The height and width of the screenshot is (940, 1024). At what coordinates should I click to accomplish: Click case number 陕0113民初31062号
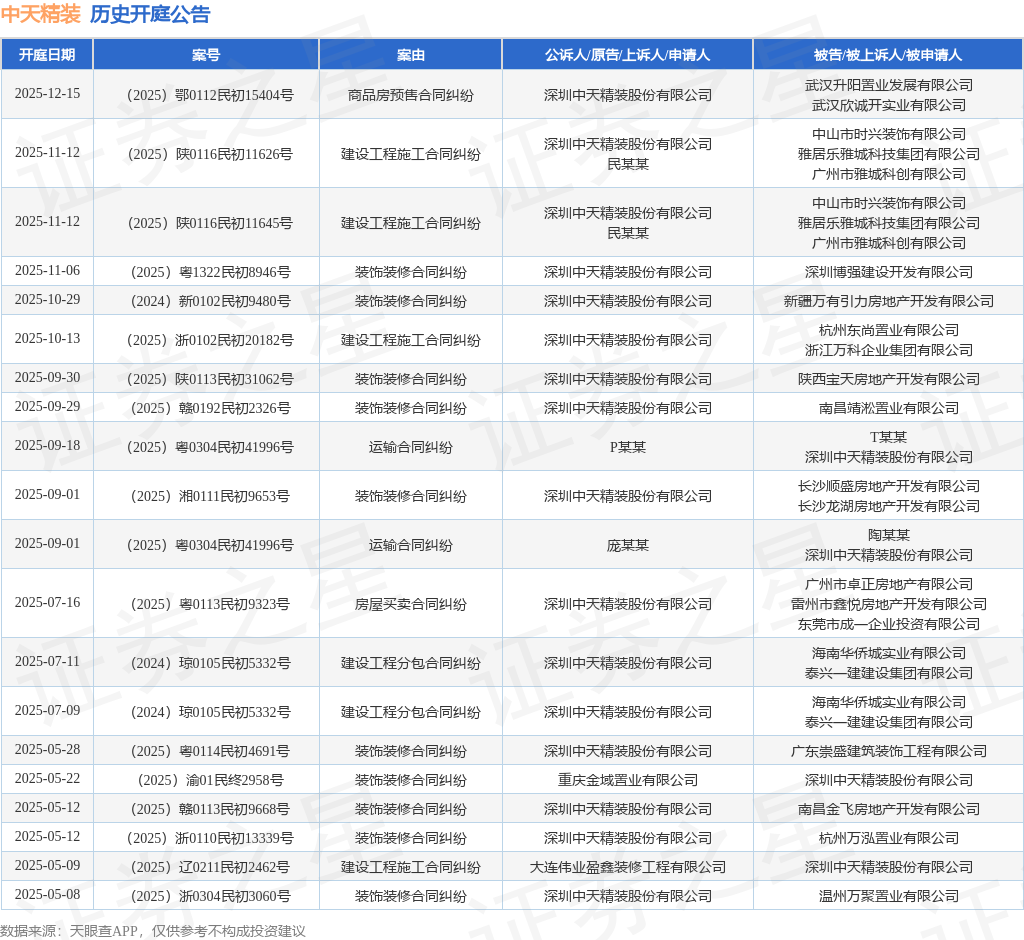tap(210, 380)
